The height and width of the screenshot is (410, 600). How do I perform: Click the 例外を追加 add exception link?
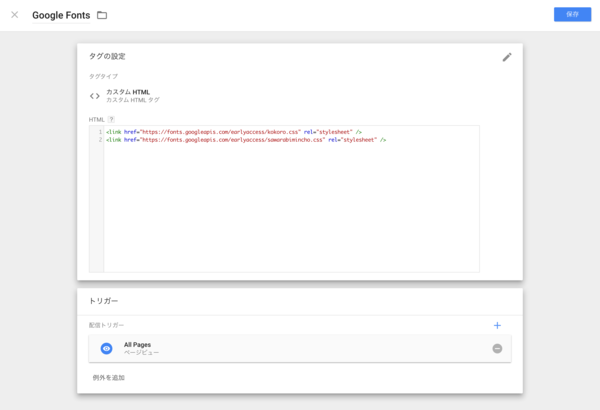109,378
